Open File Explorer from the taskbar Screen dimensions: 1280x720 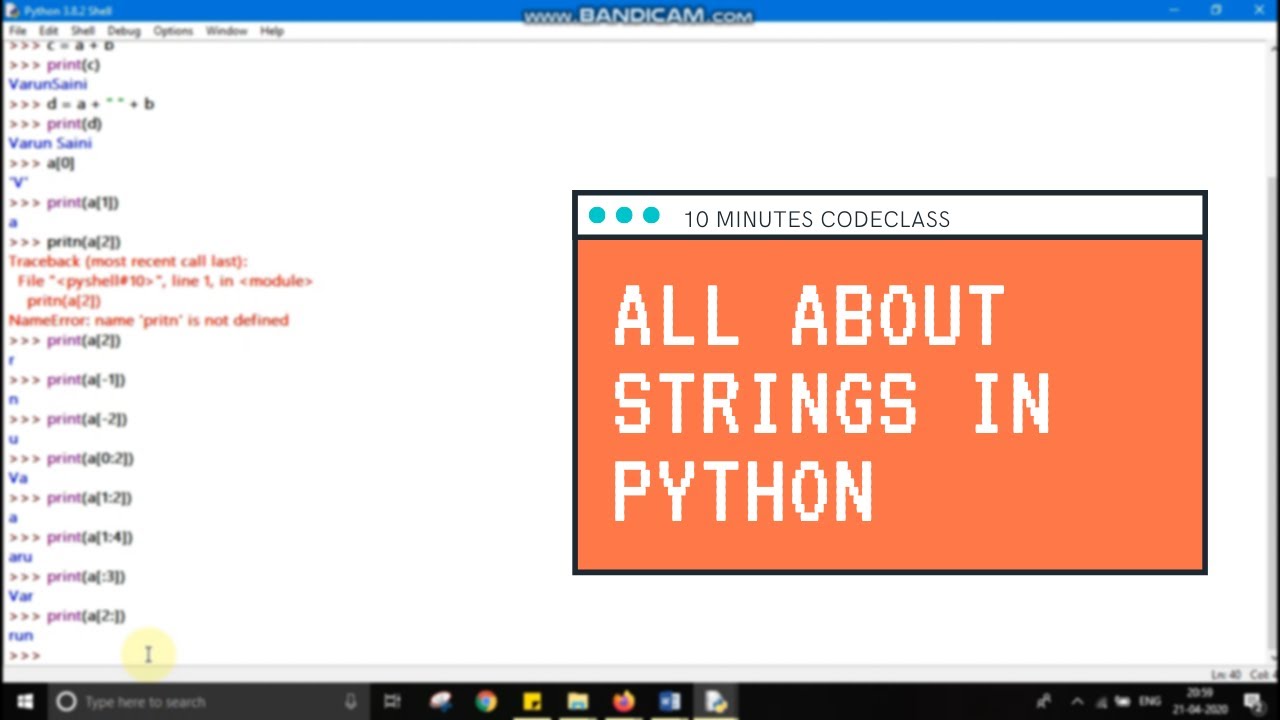pyautogui.click(x=577, y=702)
